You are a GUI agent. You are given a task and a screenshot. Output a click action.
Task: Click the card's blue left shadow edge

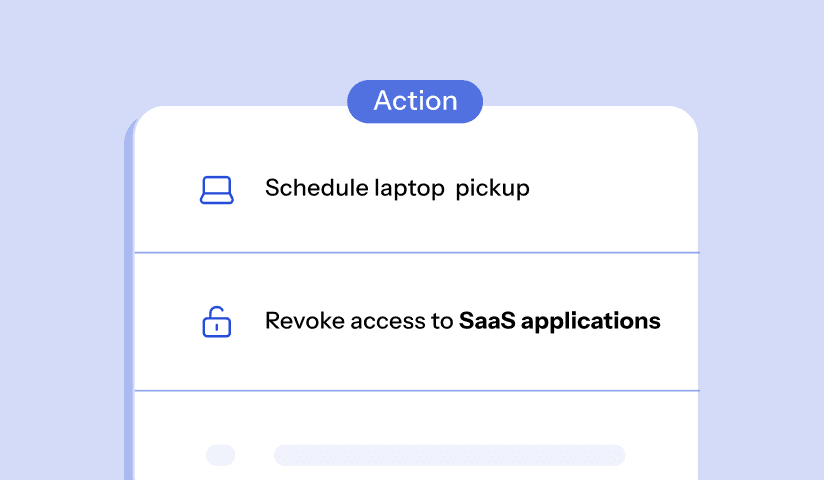pos(129,300)
